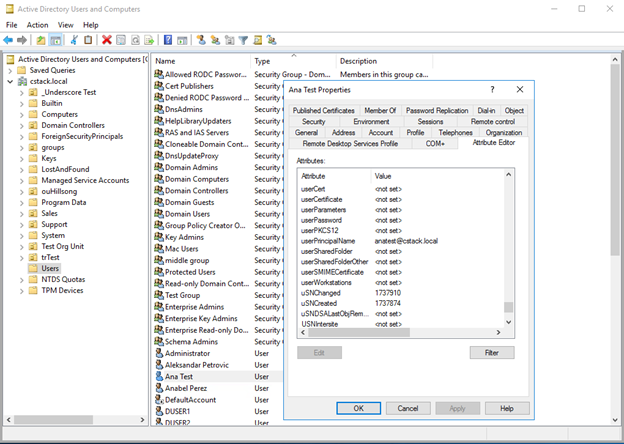This screenshot has width=624, height=444.
Task: Click the dialog Help button
Action: (x=507, y=408)
